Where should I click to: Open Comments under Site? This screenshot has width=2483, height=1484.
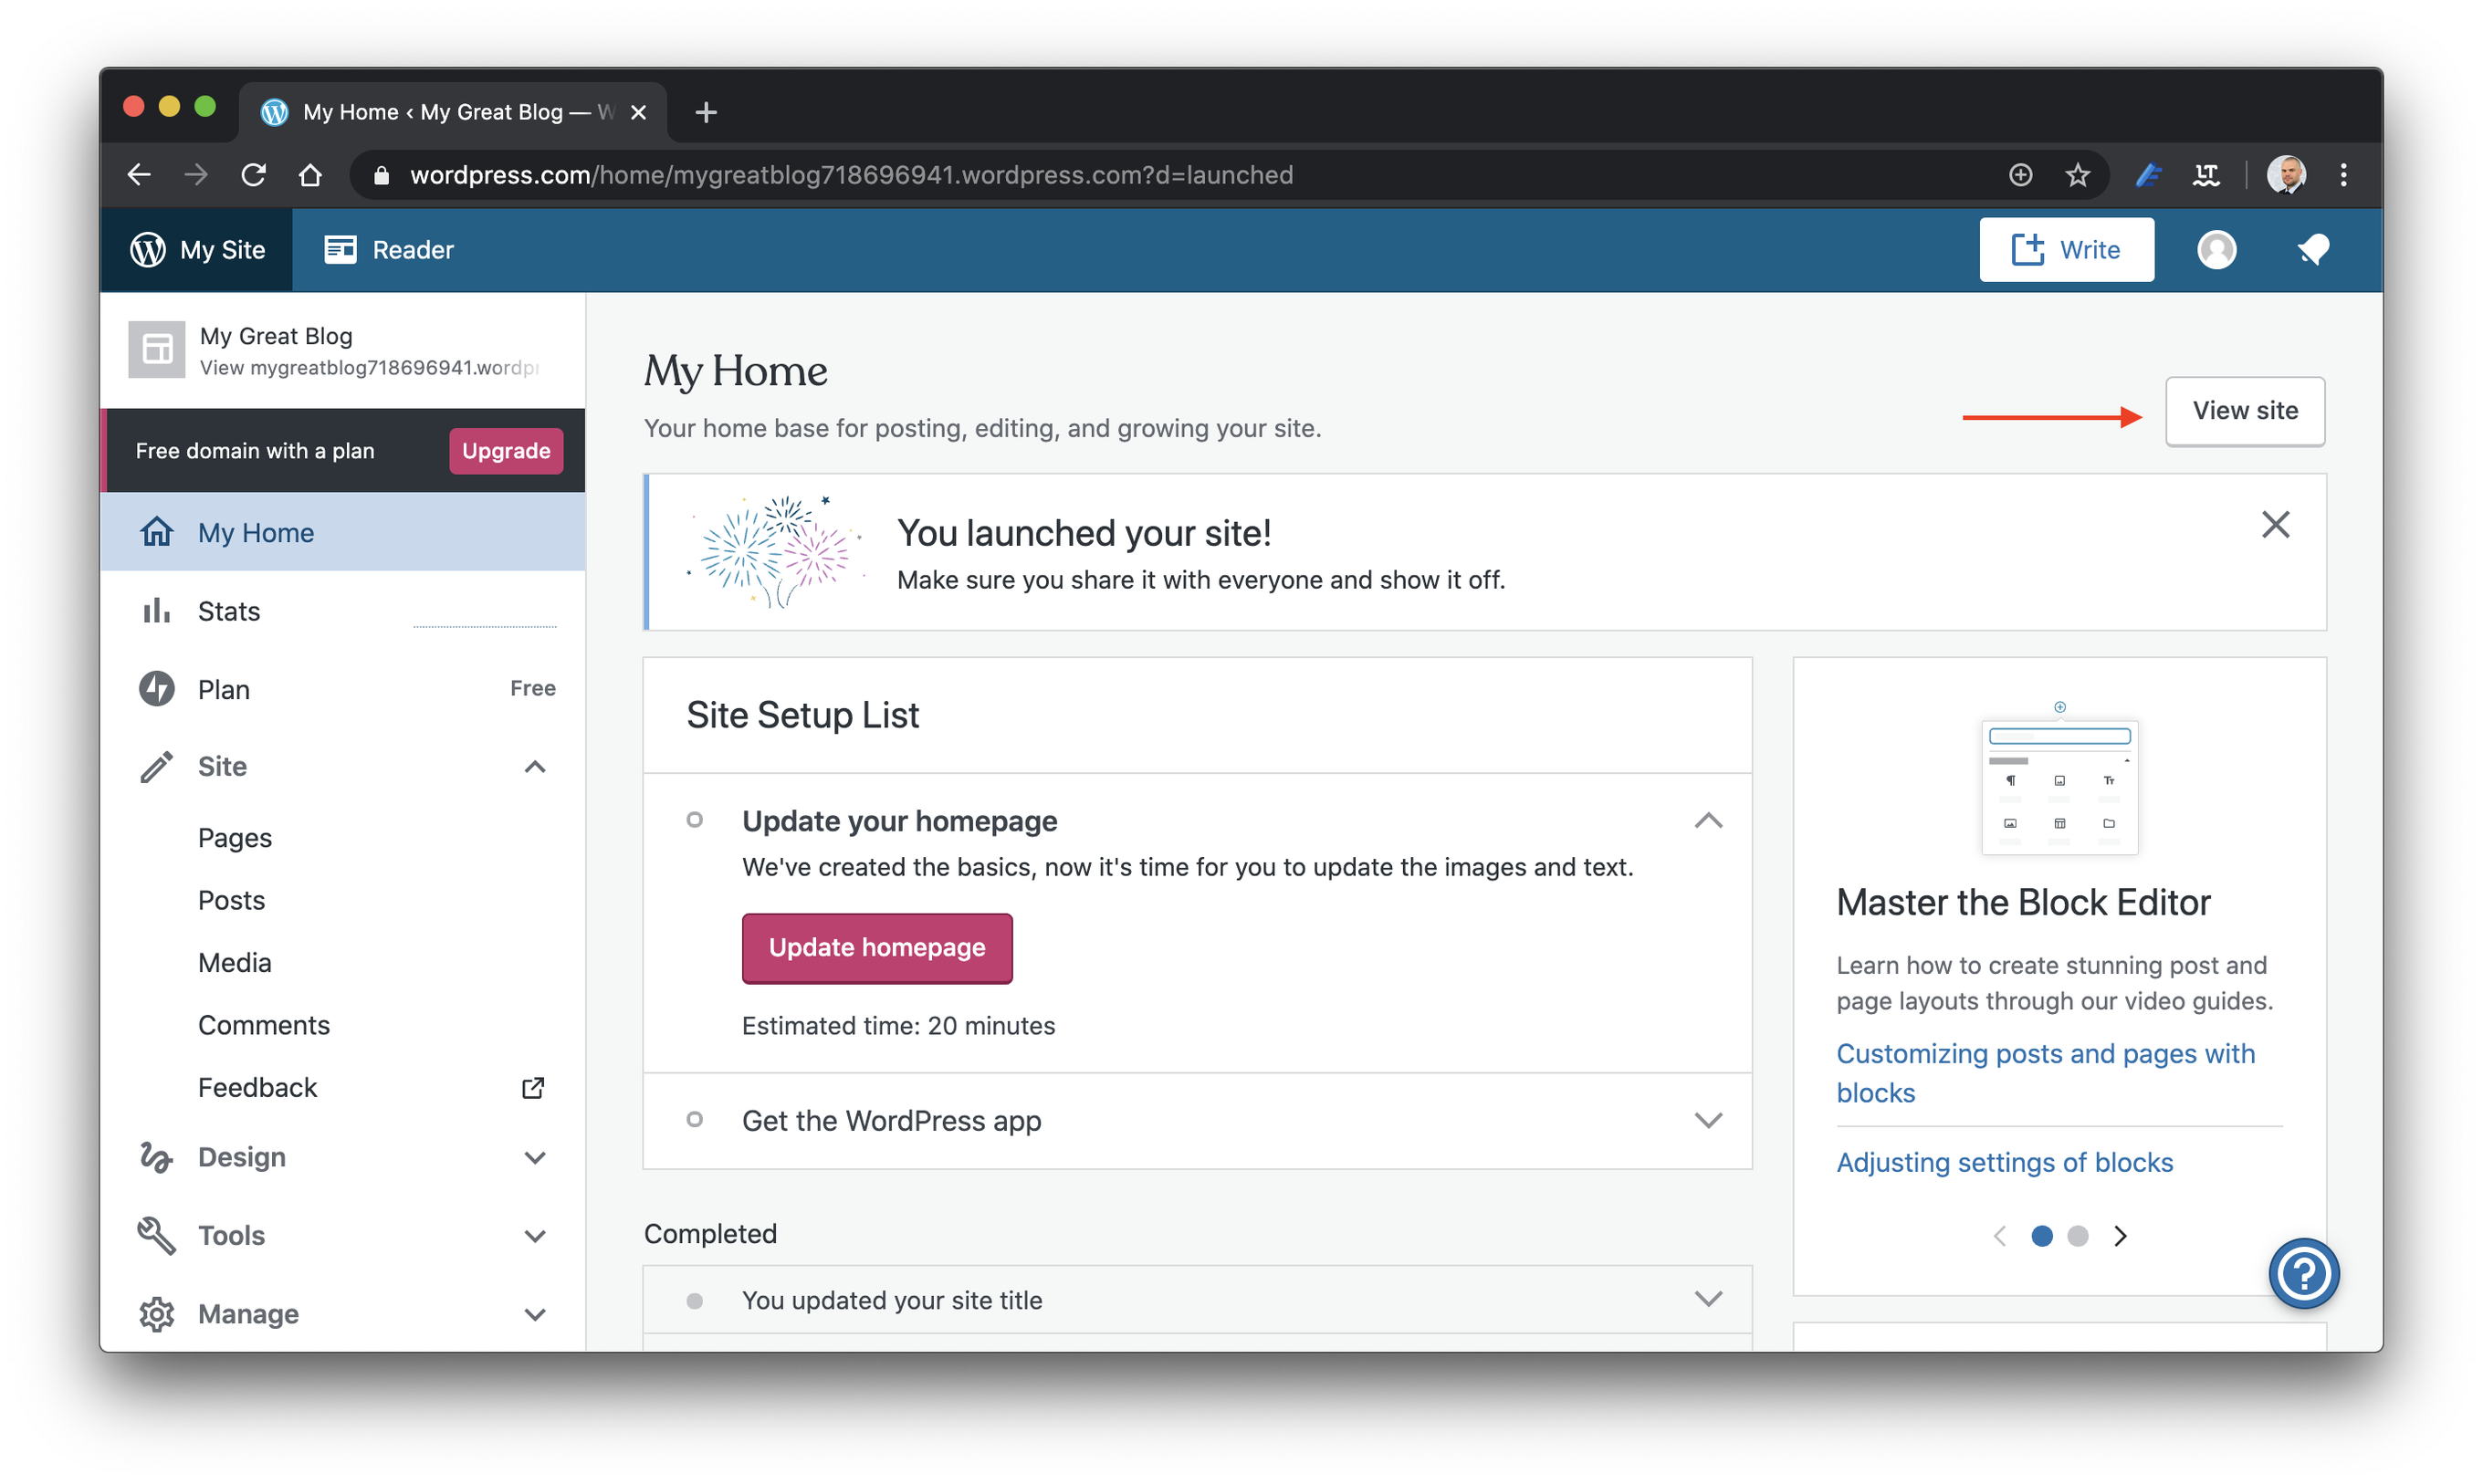coord(264,1025)
